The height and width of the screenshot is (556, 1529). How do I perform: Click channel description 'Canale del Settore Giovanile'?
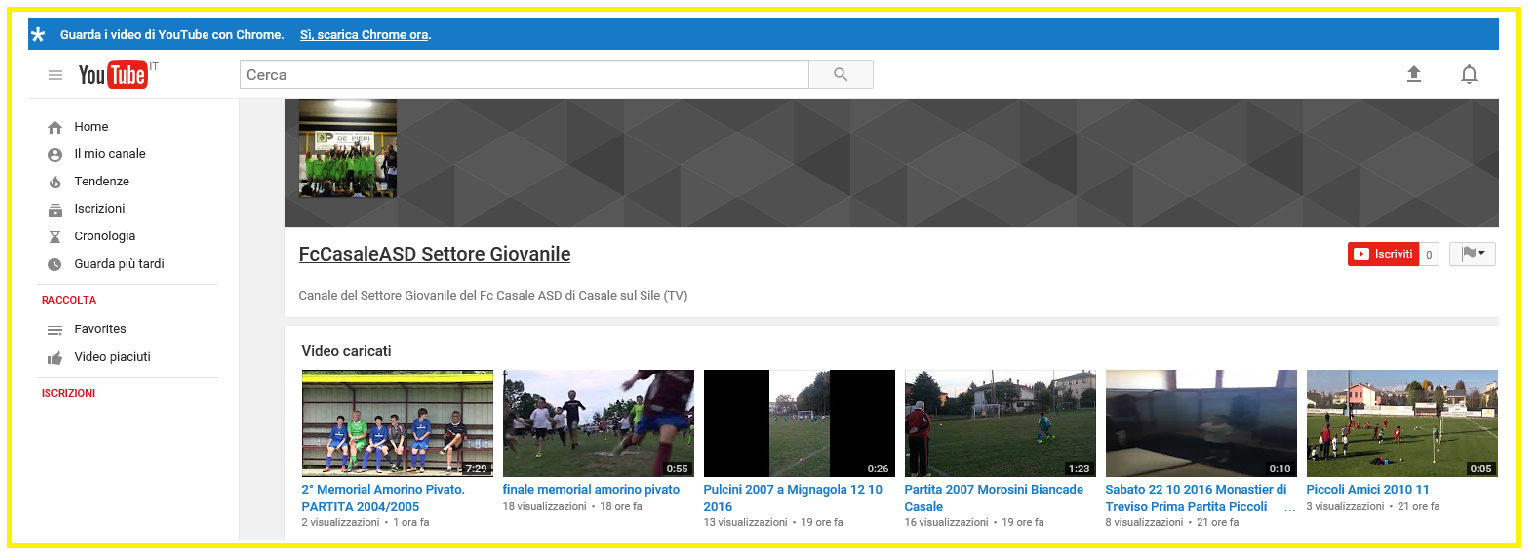coord(493,296)
